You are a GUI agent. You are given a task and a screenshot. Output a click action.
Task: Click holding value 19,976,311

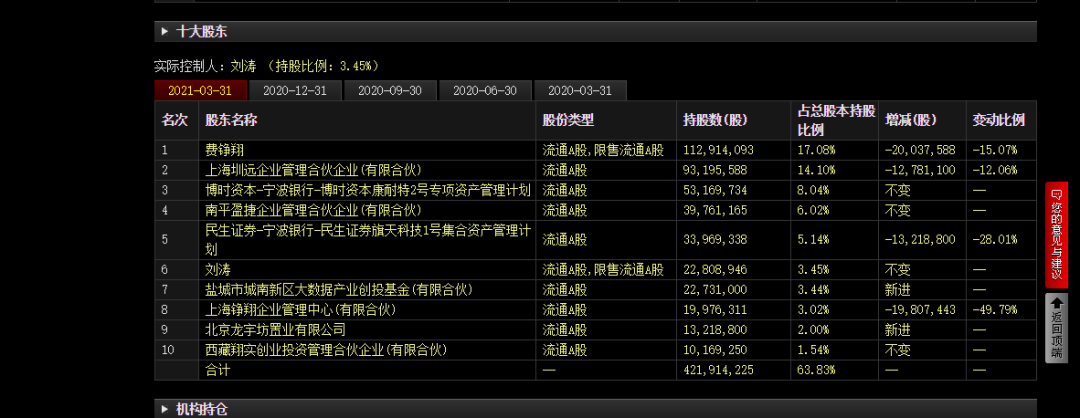point(715,310)
